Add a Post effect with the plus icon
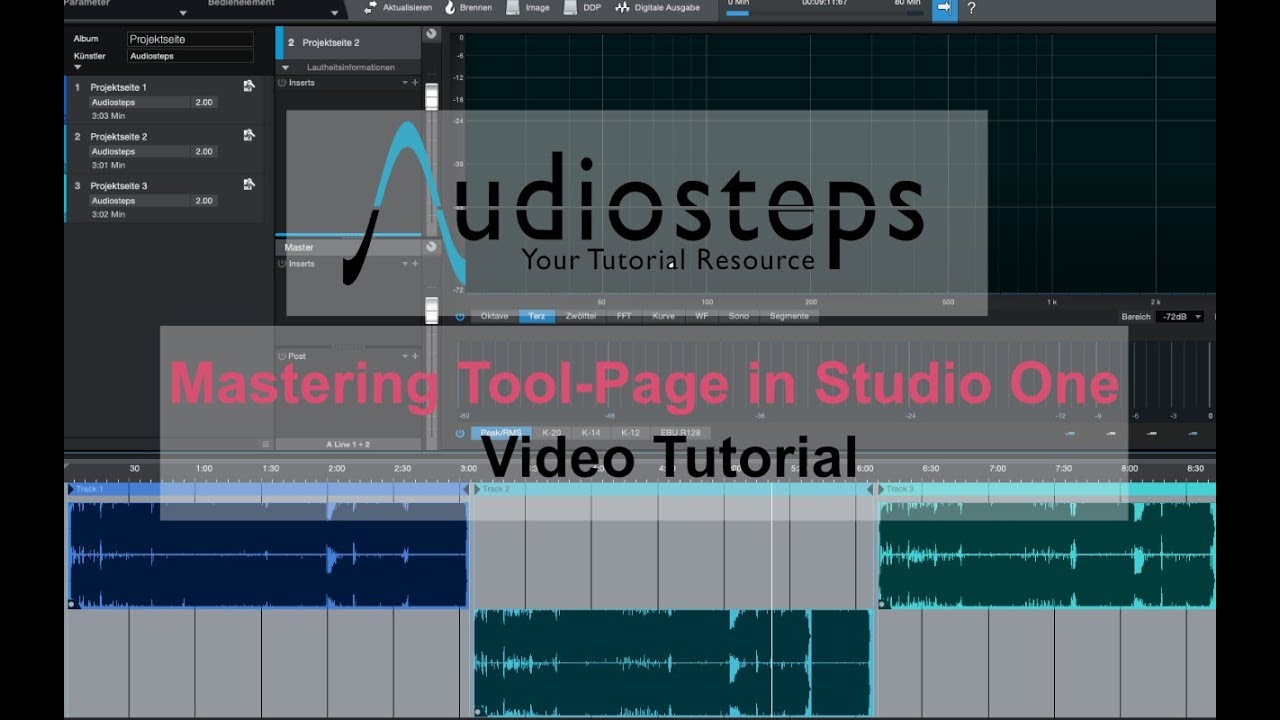Viewport: 1280px width, 720px height. click(415, 356)
